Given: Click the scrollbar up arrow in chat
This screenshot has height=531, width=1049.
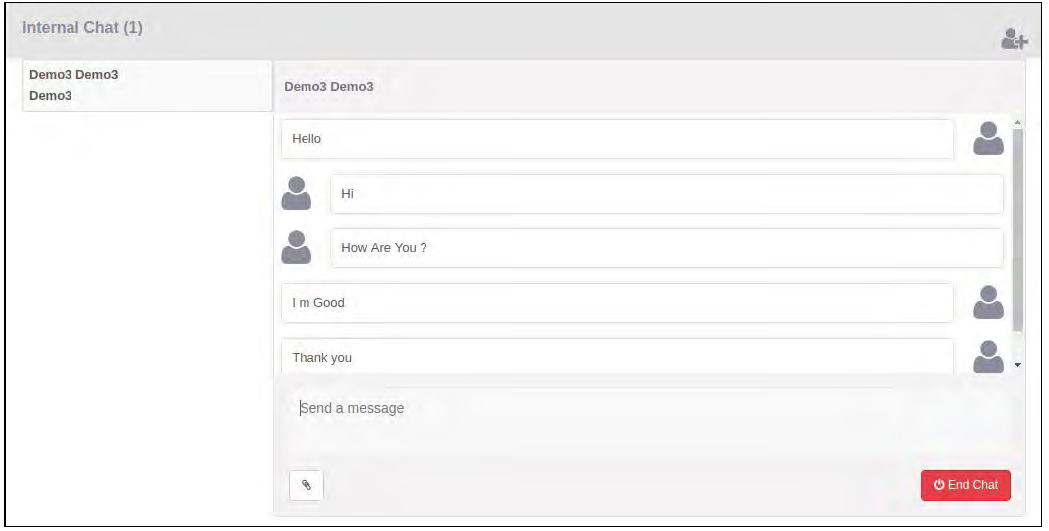Looking at the screenshot, I should tap(1018, 123).
